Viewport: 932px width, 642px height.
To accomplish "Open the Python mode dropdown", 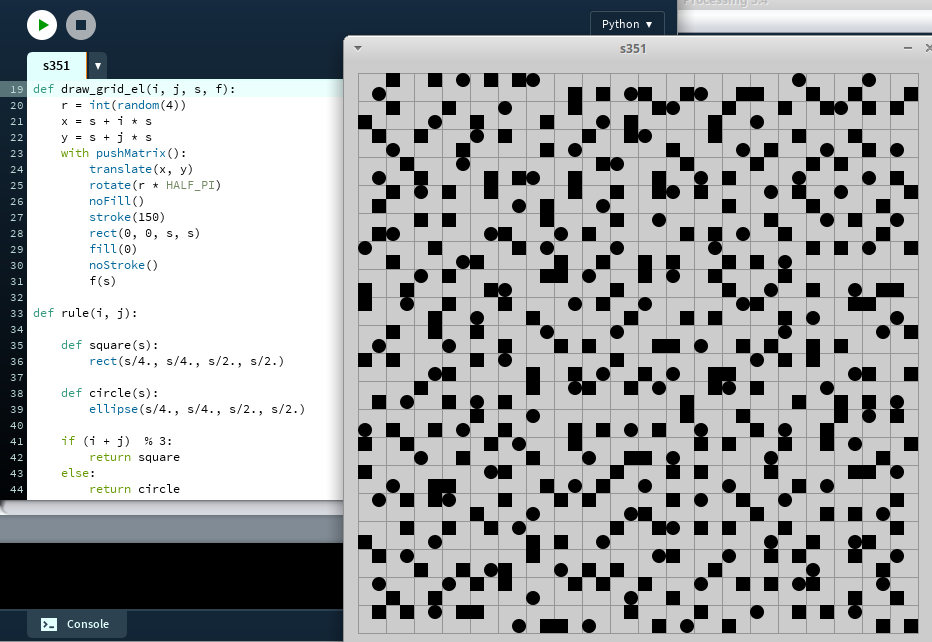I will 627,24.
